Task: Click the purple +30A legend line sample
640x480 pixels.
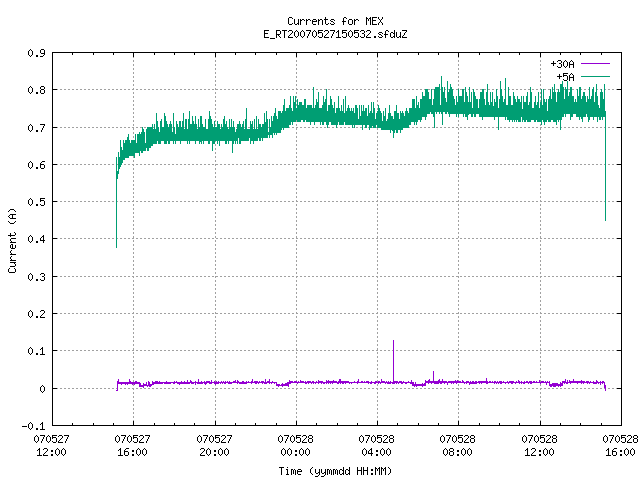Action: click(595, 64)
